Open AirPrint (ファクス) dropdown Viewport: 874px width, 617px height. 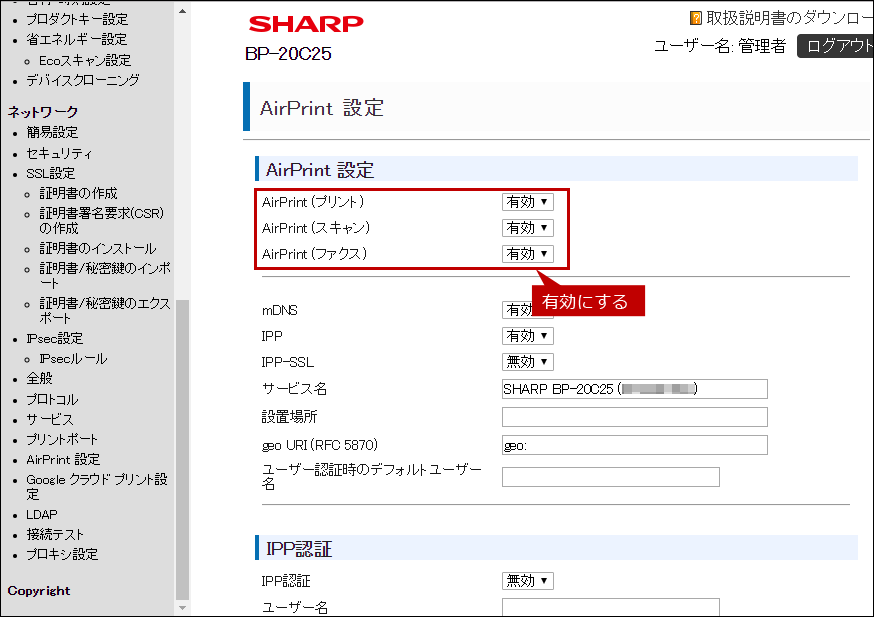(527, 254)
